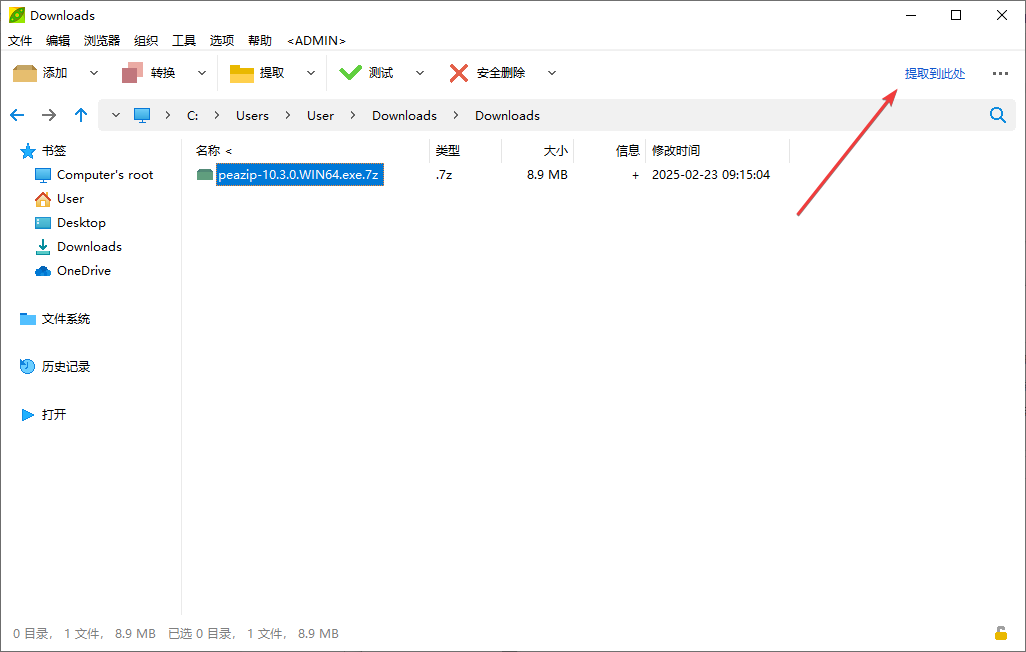This screenshot has width=1026, height=652.
Task: Click the 提取到此处 link
Action: (934, 73)
